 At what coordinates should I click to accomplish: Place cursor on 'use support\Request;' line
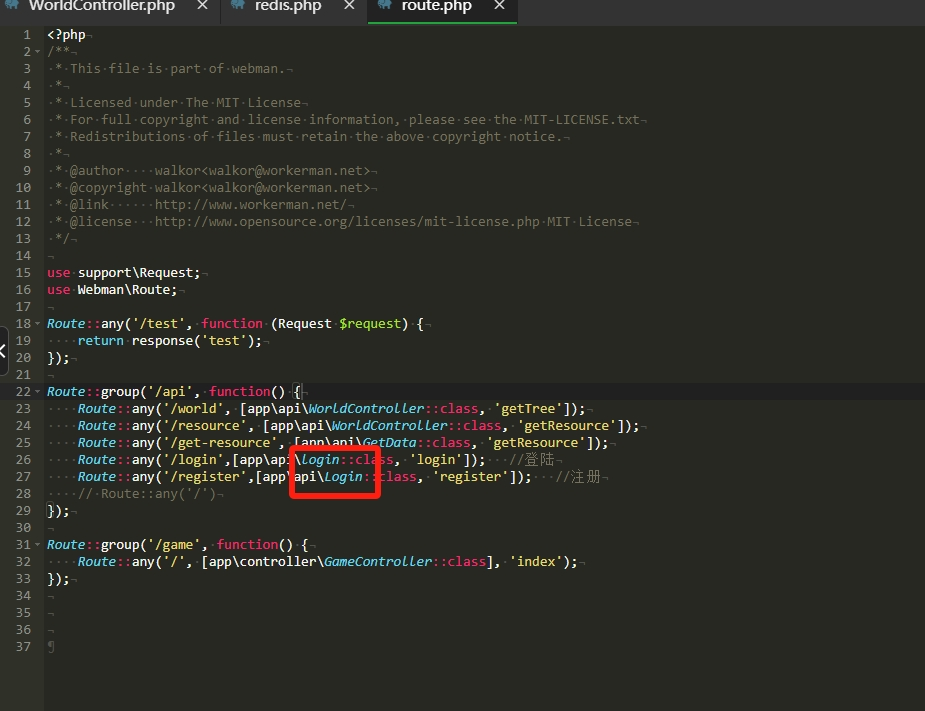click(x=124, y=273)
